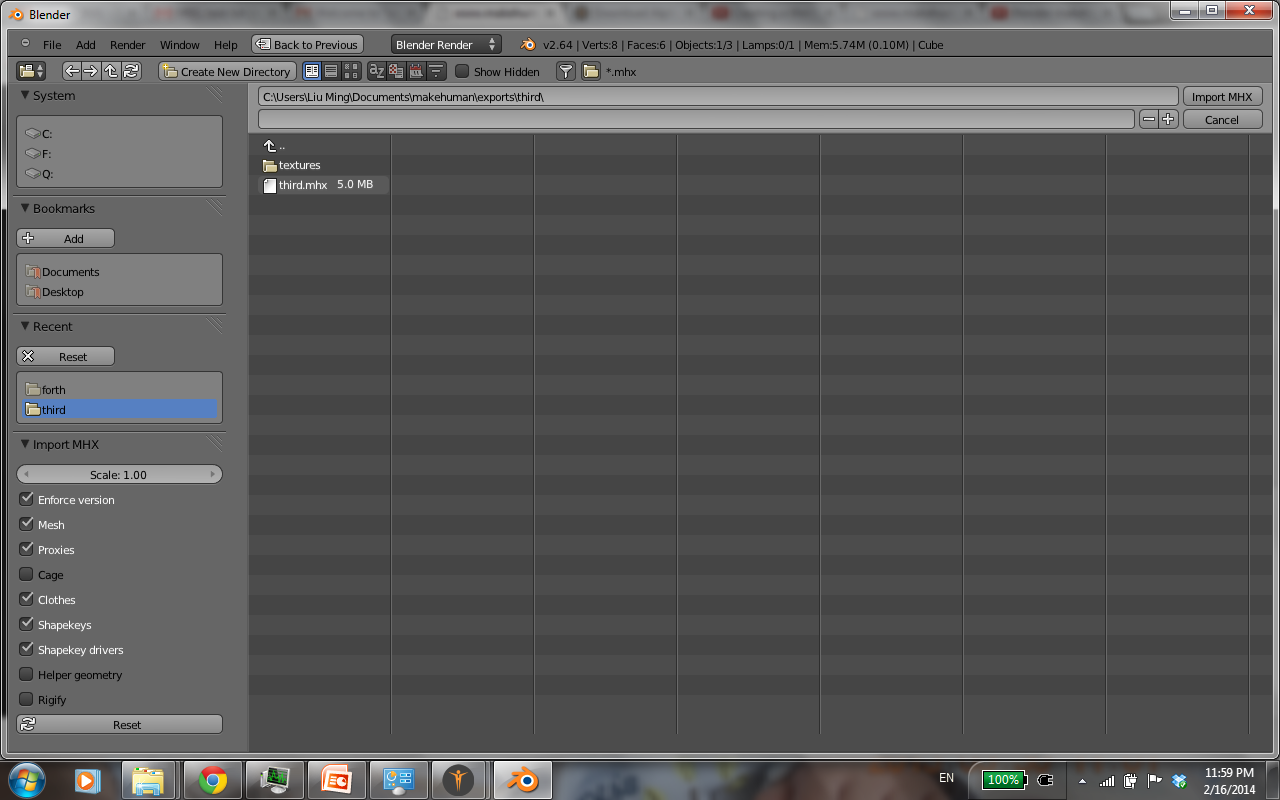
Task: Click Back to Previous button
Action: coord(307,44)
